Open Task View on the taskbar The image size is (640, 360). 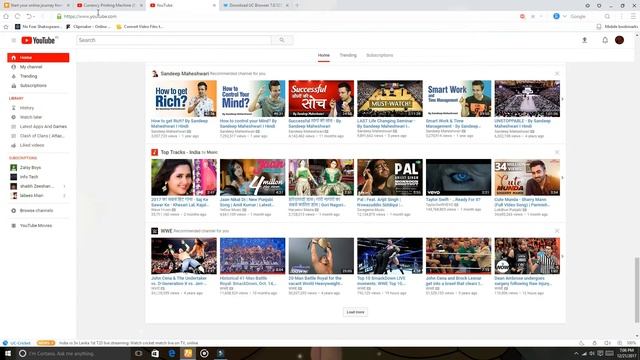coord(139,353)
